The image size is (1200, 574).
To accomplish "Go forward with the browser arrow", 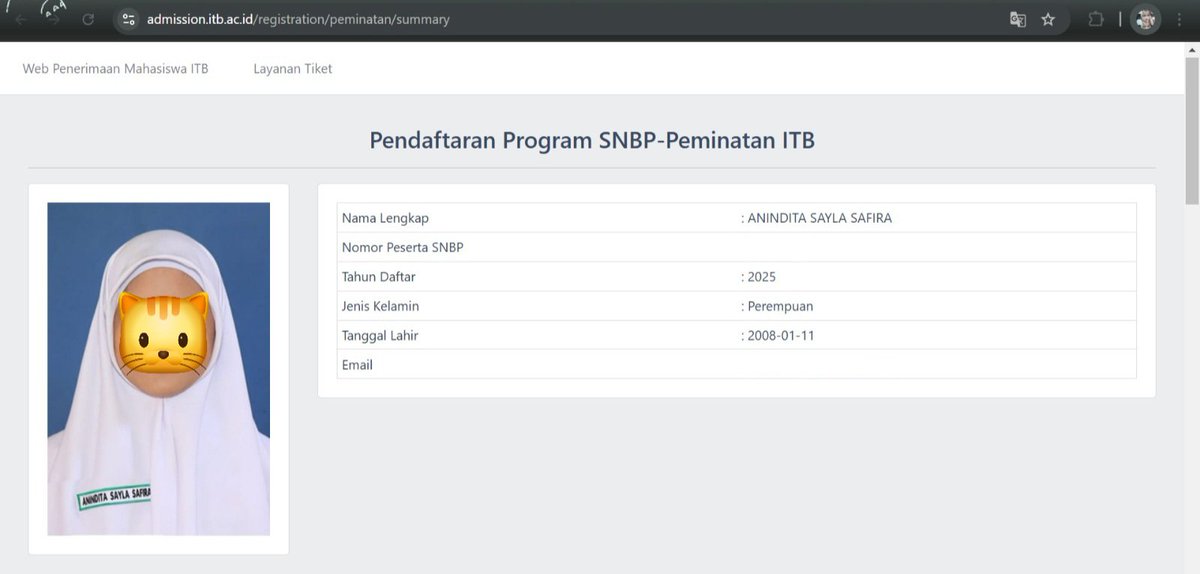I will pos(54,19).
